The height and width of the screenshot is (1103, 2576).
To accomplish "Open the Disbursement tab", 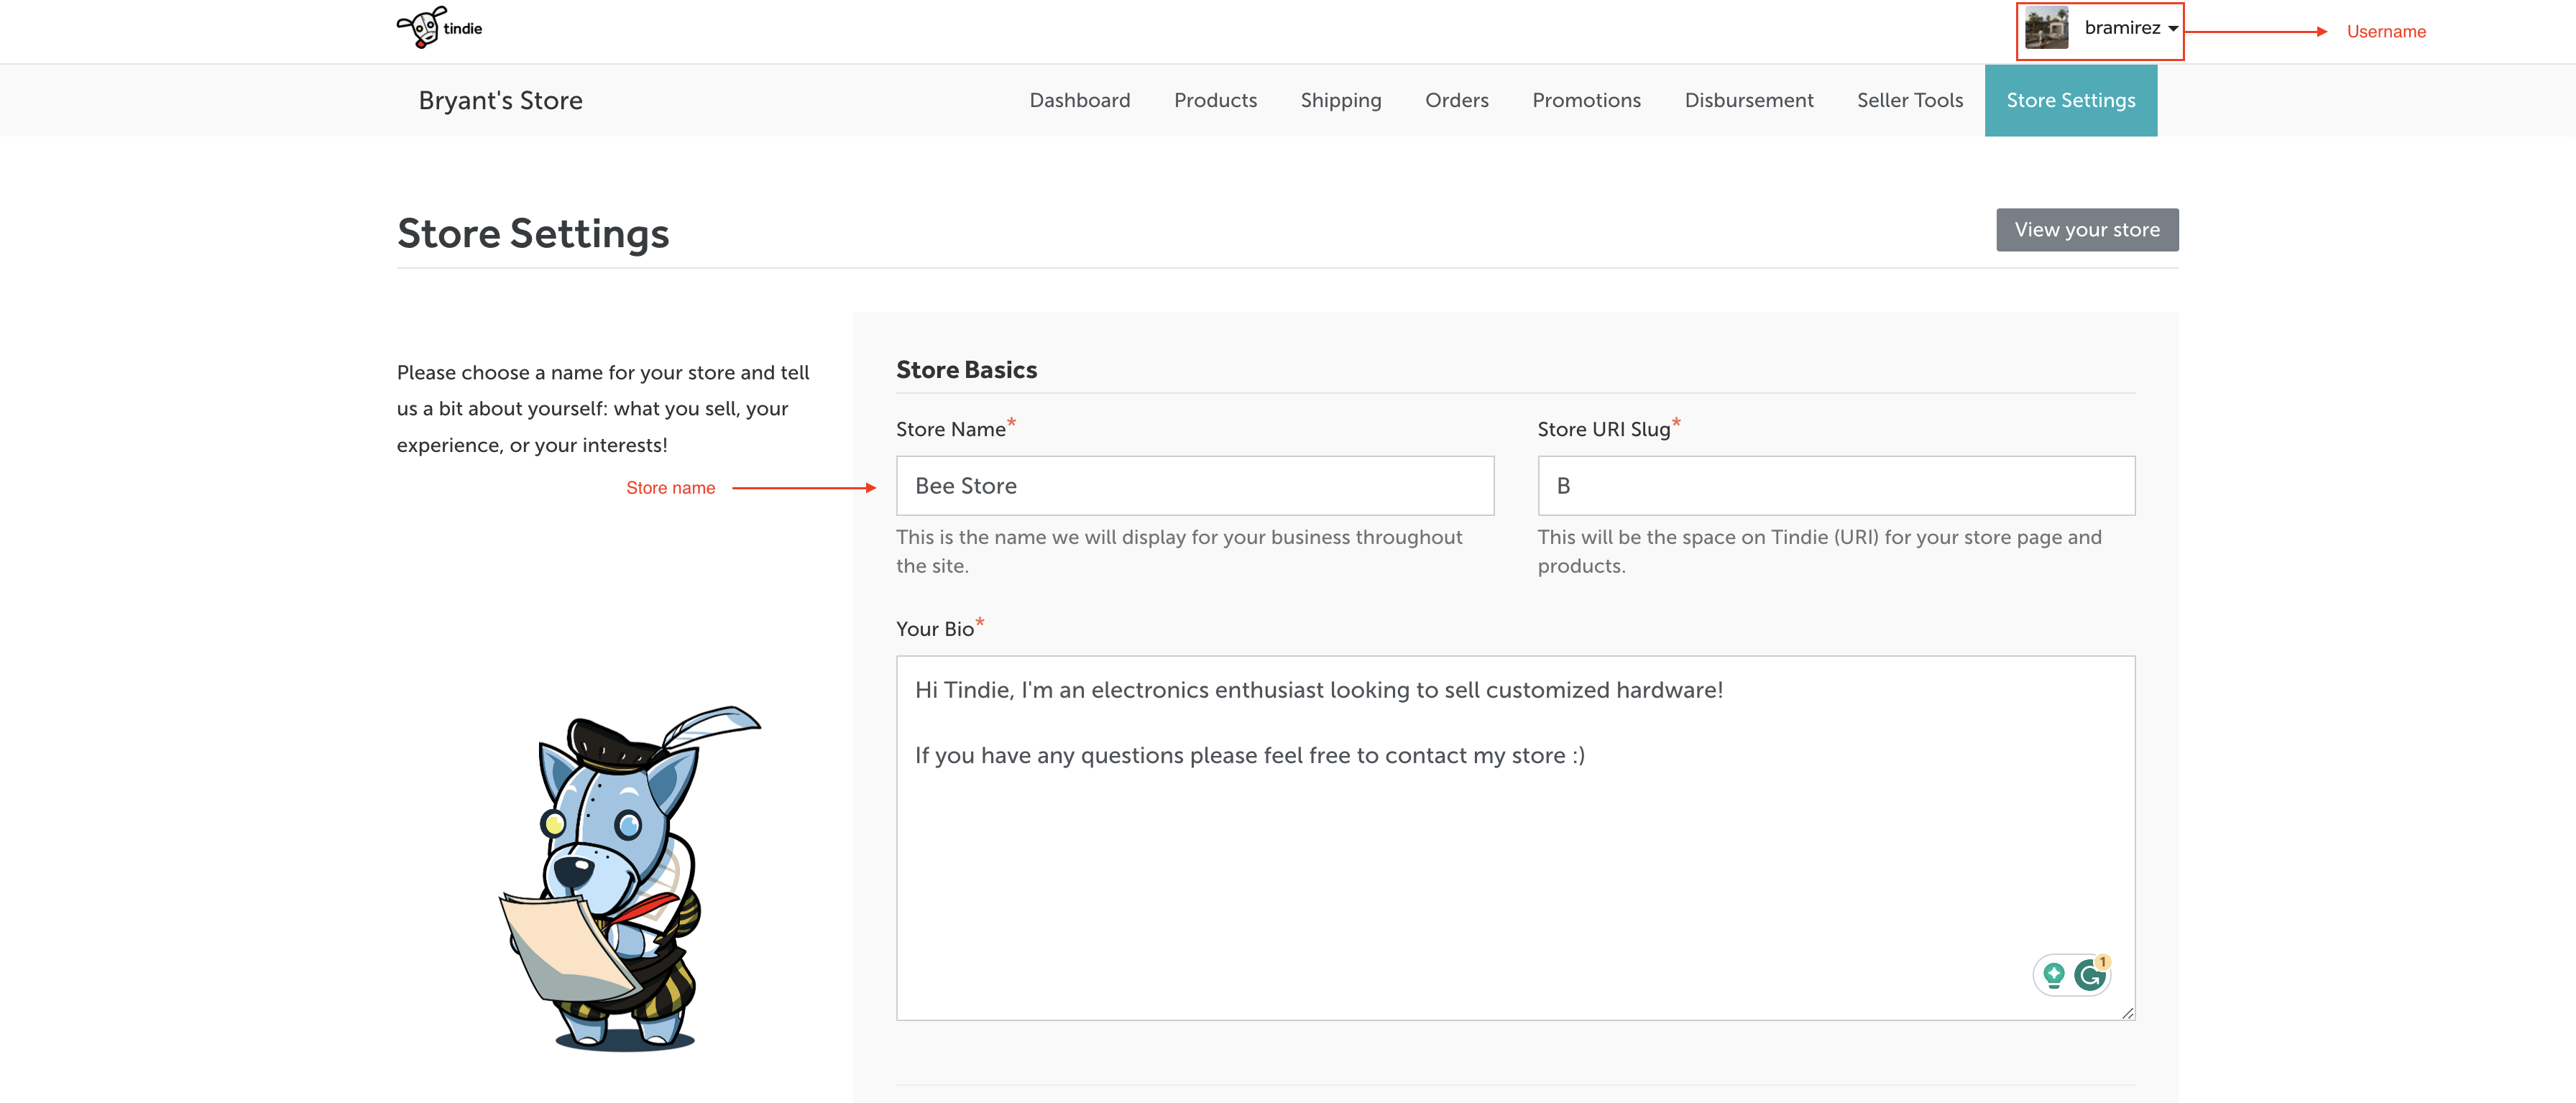I will (1748, 100).
